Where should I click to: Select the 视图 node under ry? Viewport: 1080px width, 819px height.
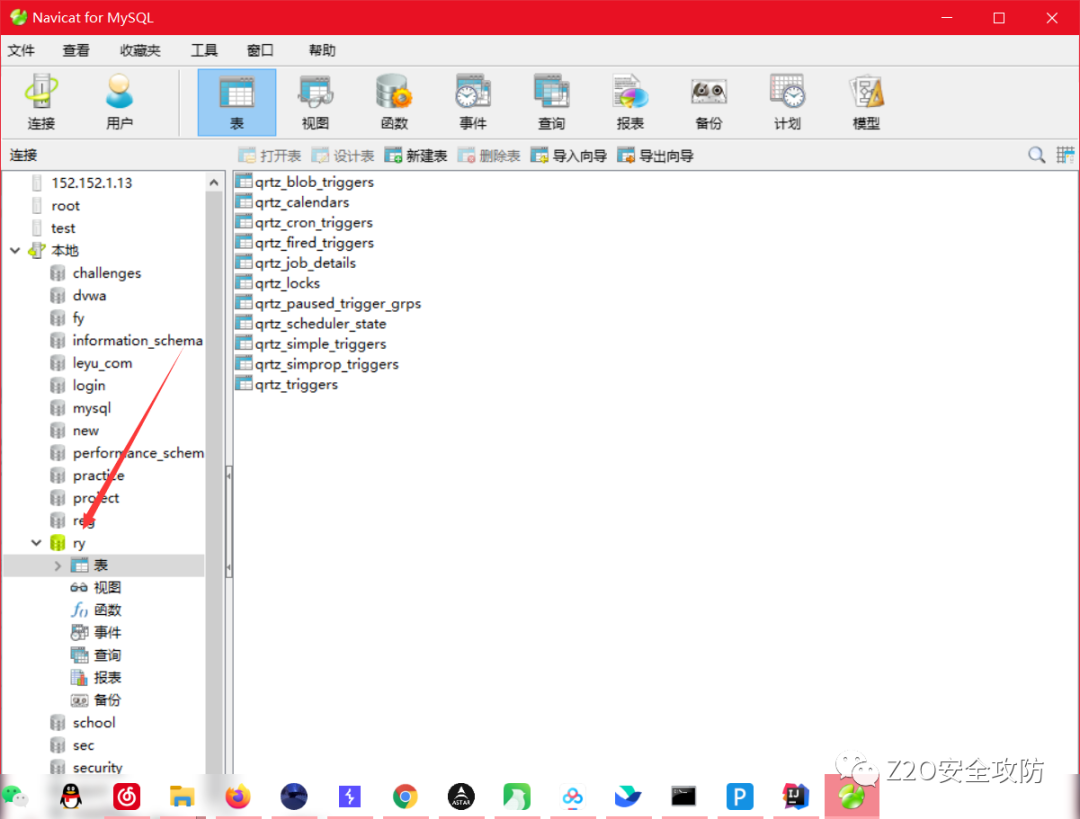click(x=107, y=588)
